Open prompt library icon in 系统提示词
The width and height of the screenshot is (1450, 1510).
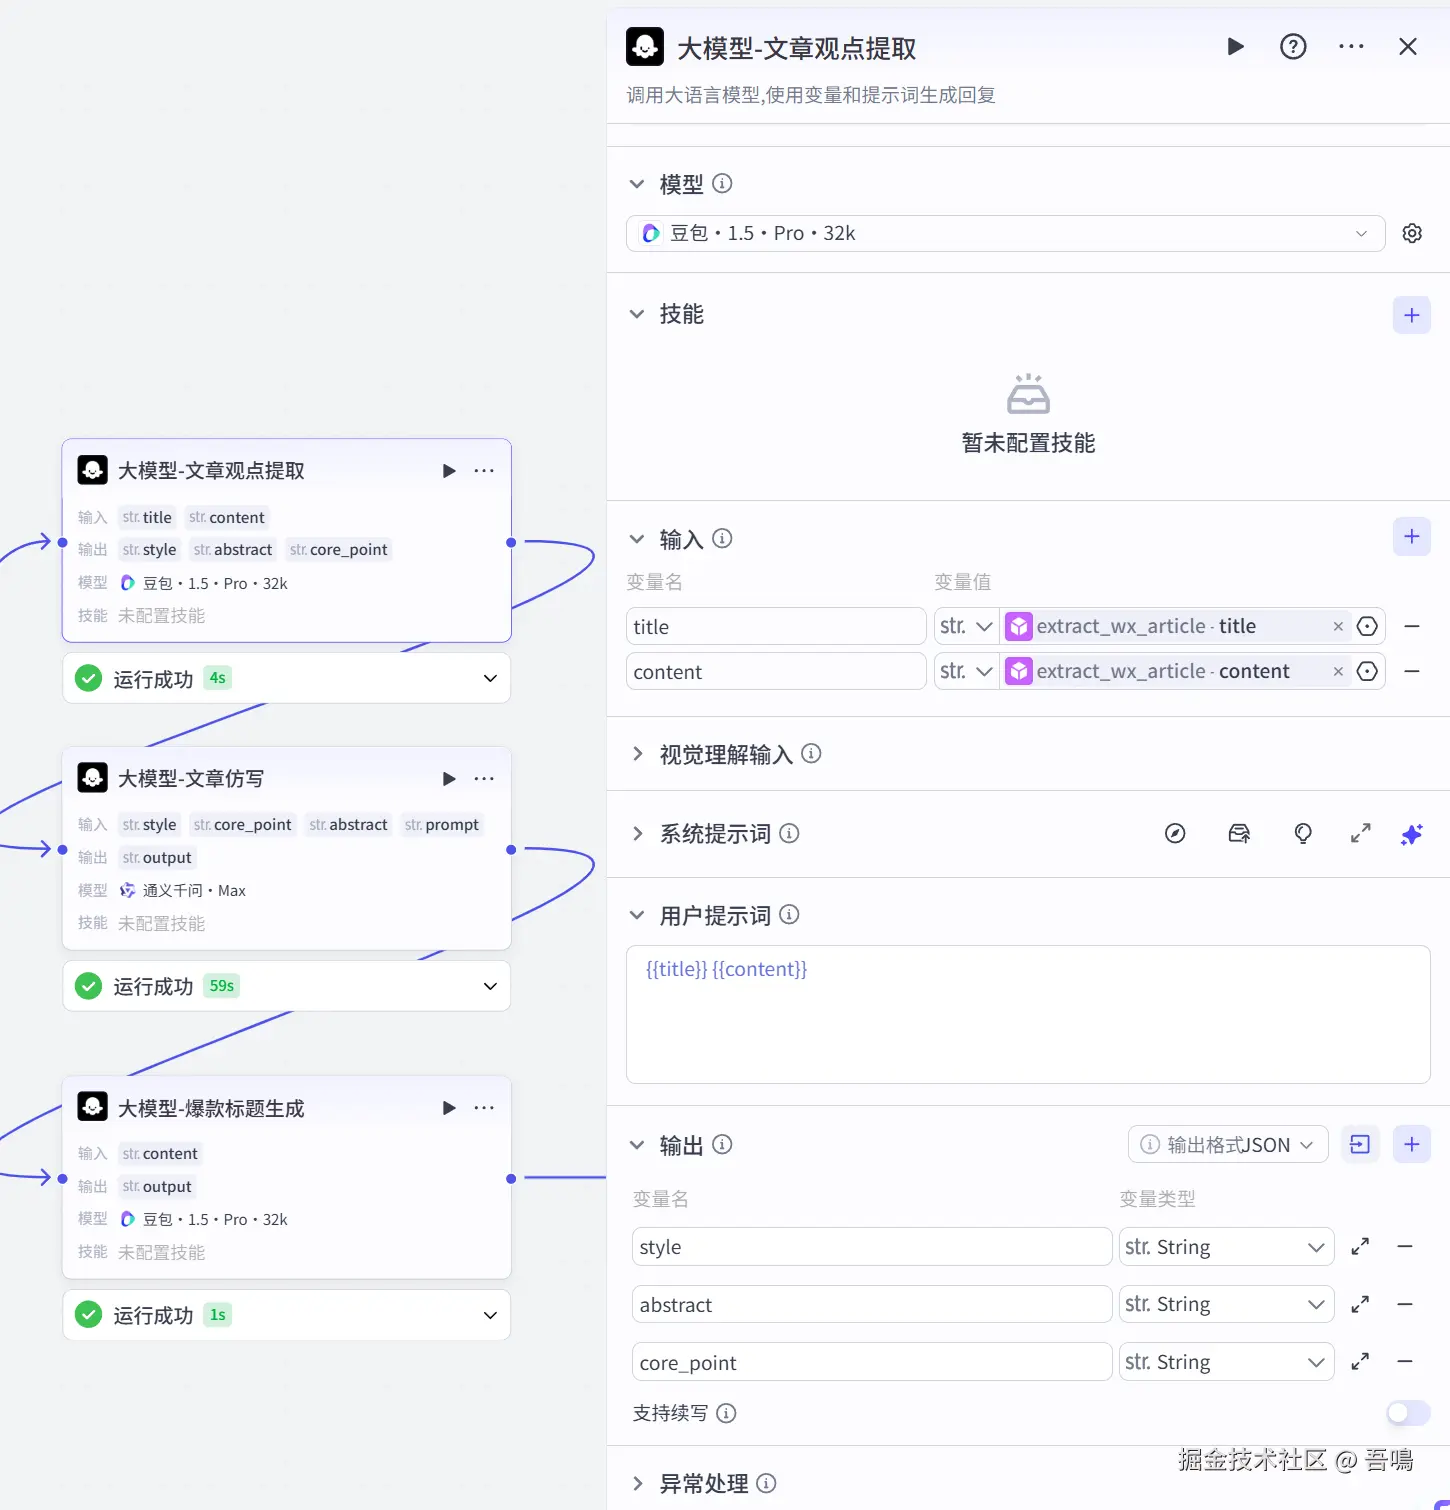point(1239,834)
